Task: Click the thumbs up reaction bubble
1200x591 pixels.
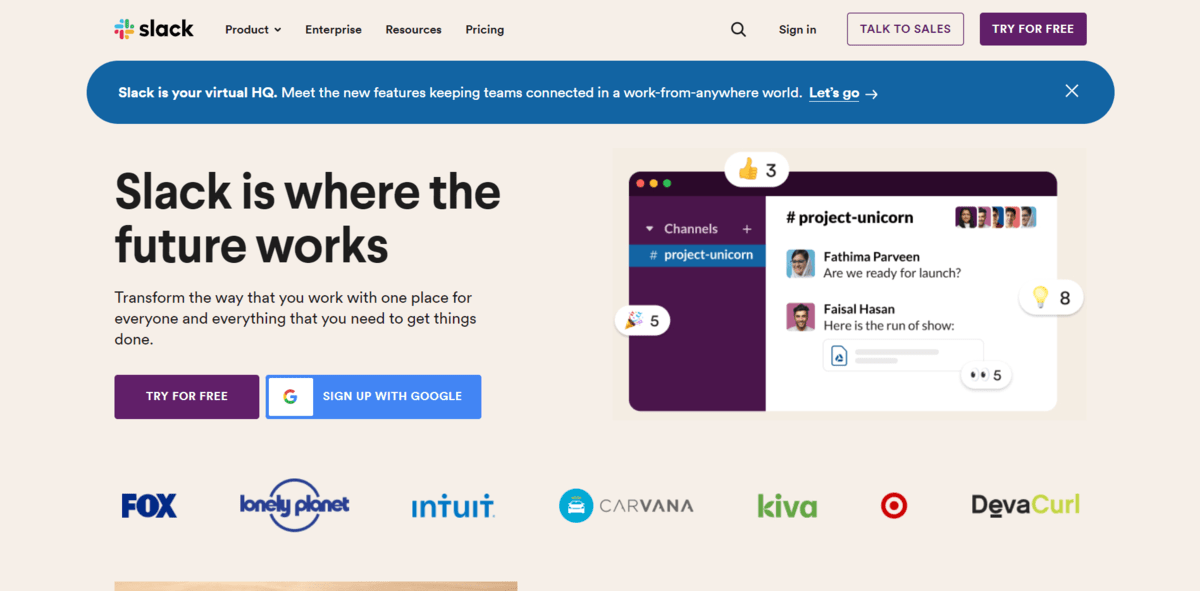Action: [757, 170]
